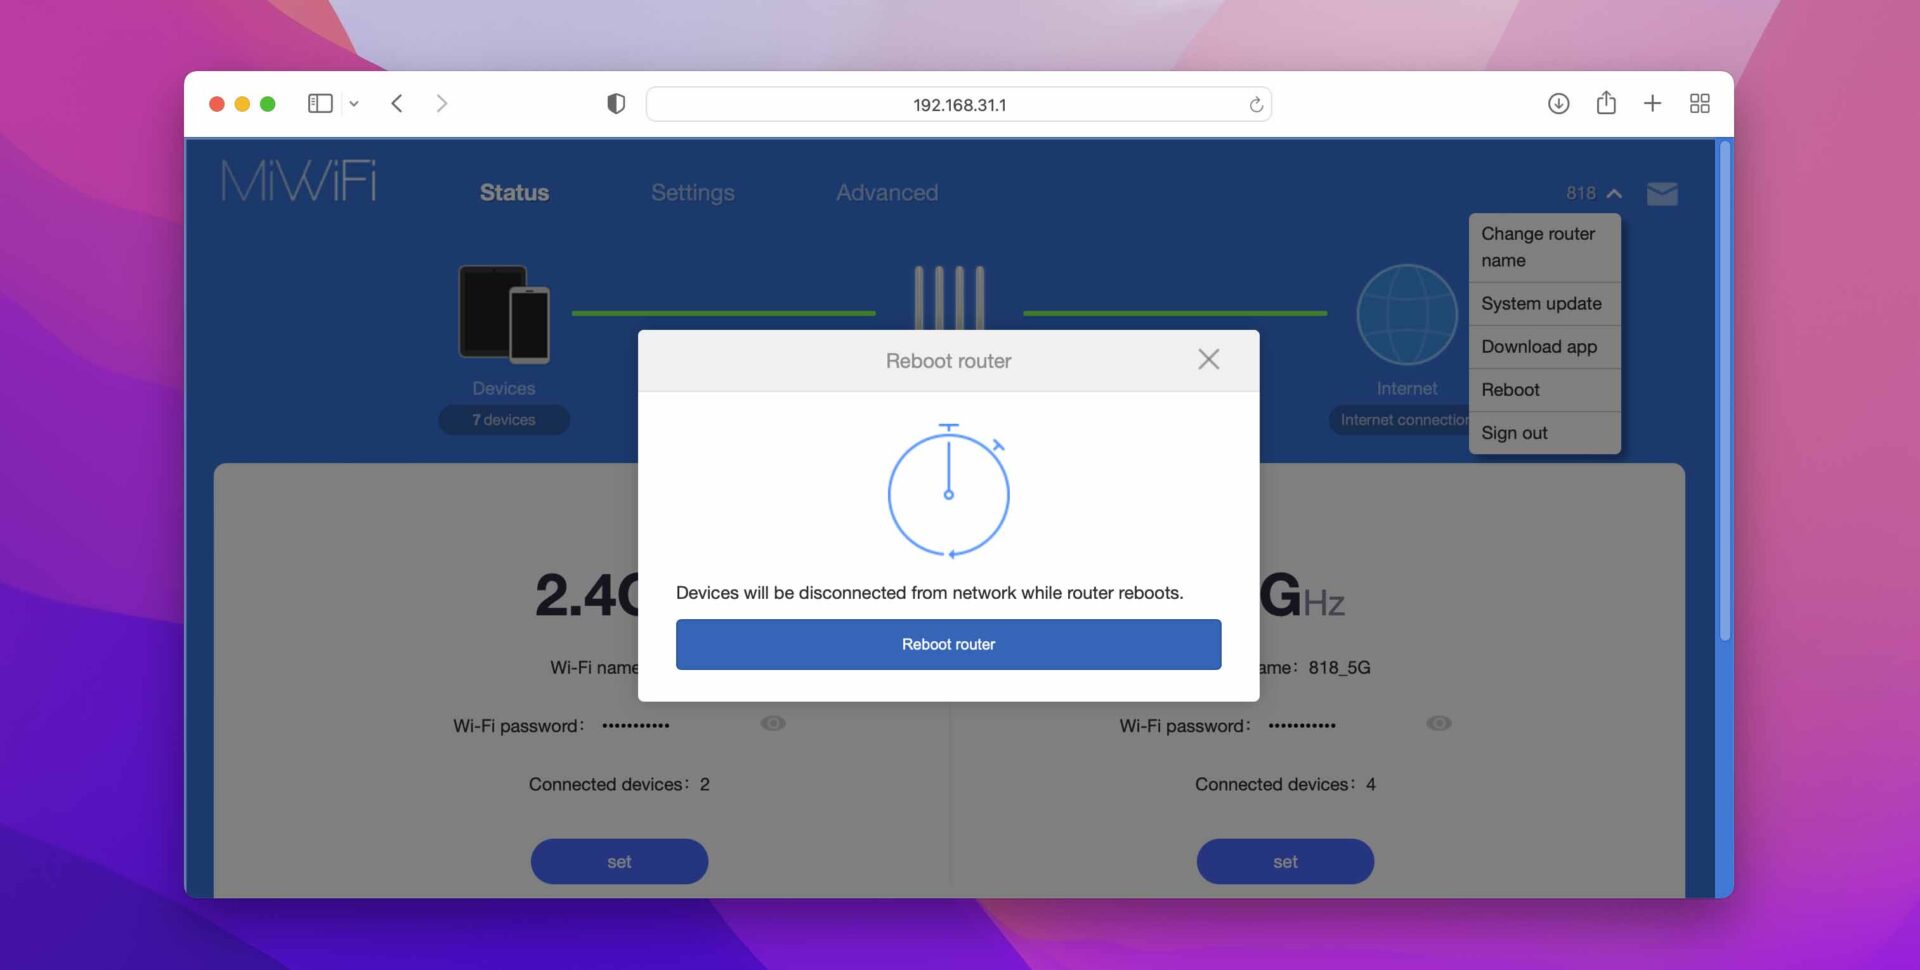Click the Internet globe icon
This screenshot has width=1920, height=970.
[1406, 315]
